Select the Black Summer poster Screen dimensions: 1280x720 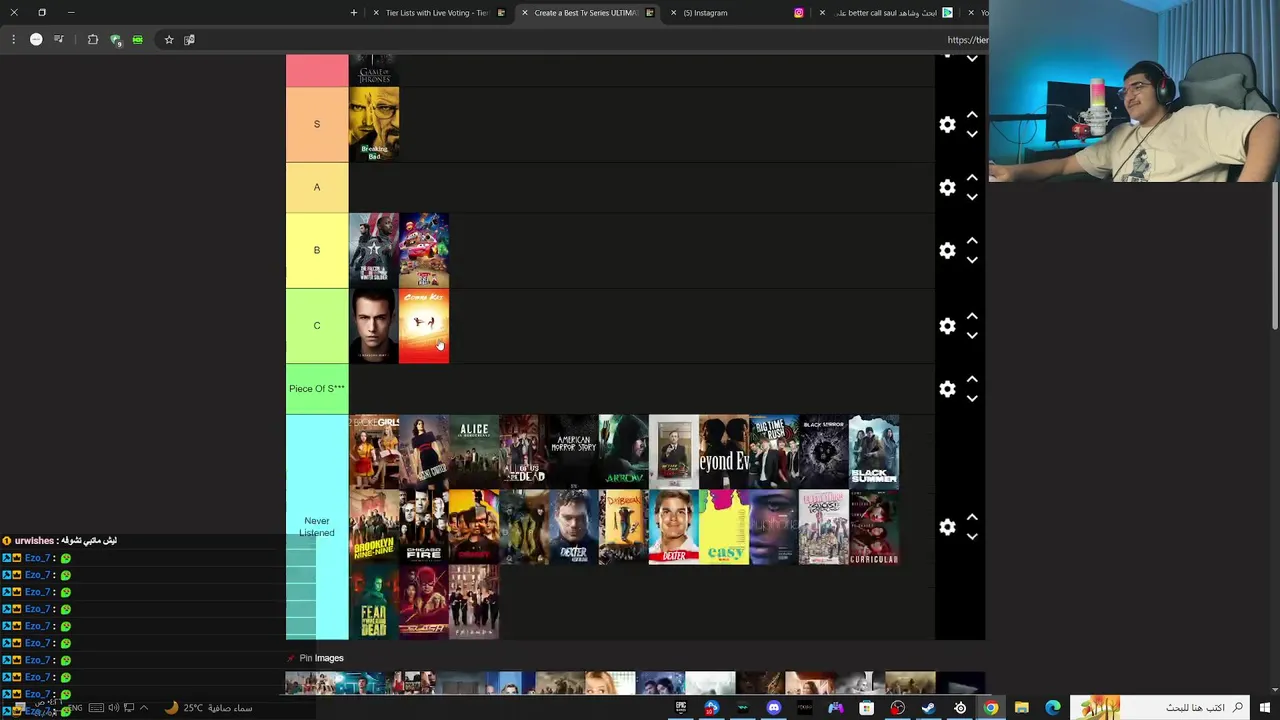(x=874, y=452)
